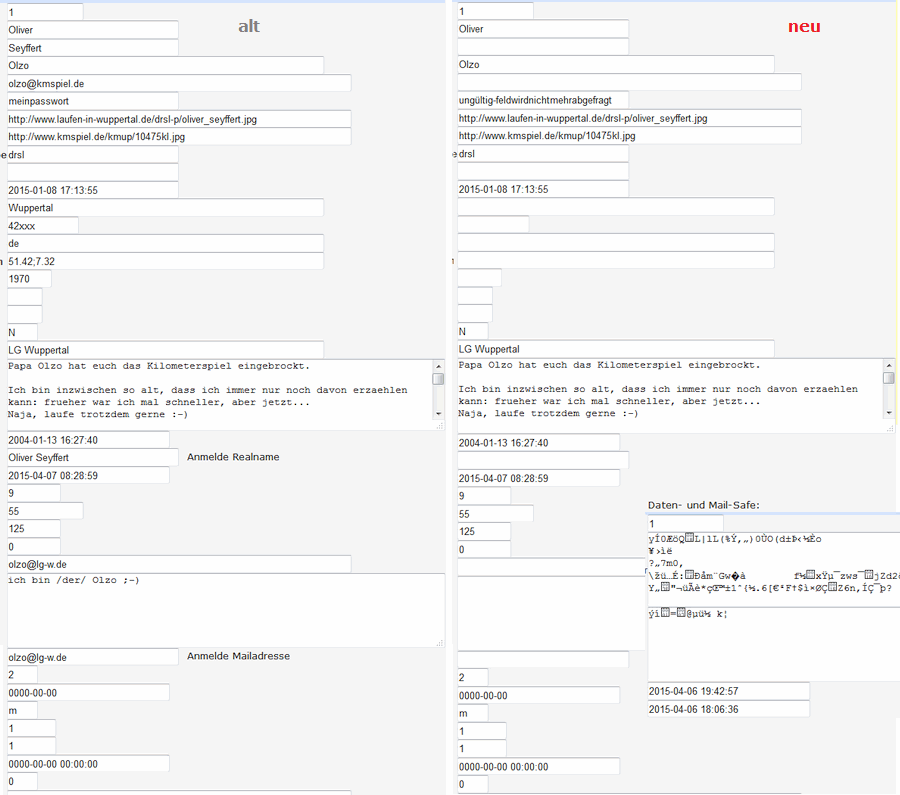Image resolution: width=900 pixels, height=795 pixels.
Task: Click the 'meinpasswort' password field
Action: pyautogui.click(x=92, y=101)
